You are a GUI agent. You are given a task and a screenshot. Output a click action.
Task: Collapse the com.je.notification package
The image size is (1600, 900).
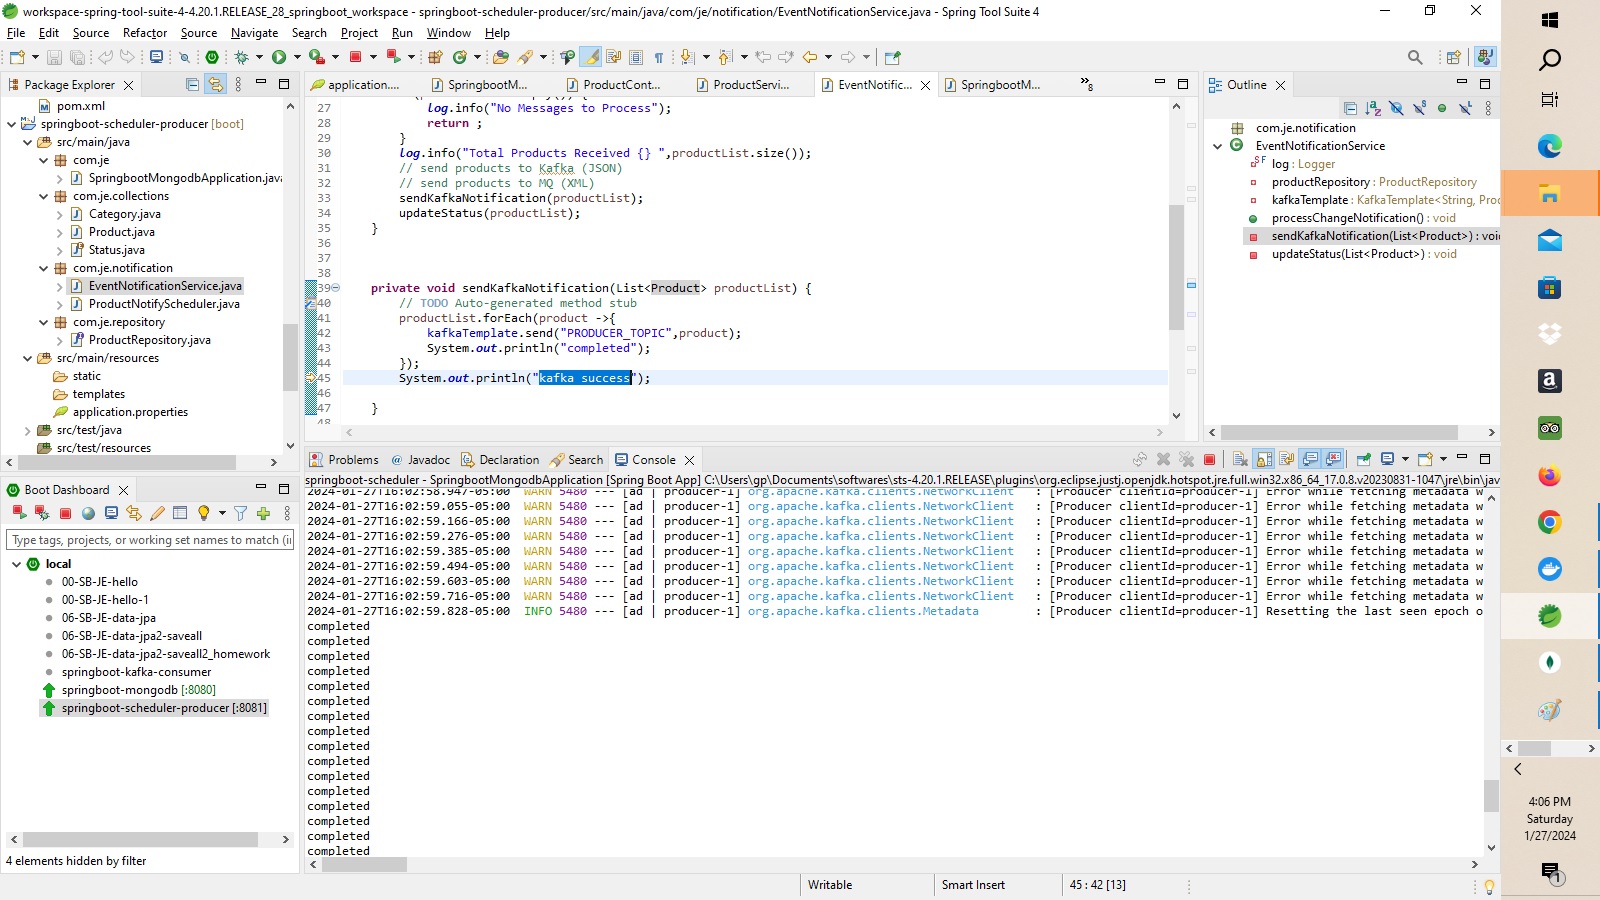(43, 268)
